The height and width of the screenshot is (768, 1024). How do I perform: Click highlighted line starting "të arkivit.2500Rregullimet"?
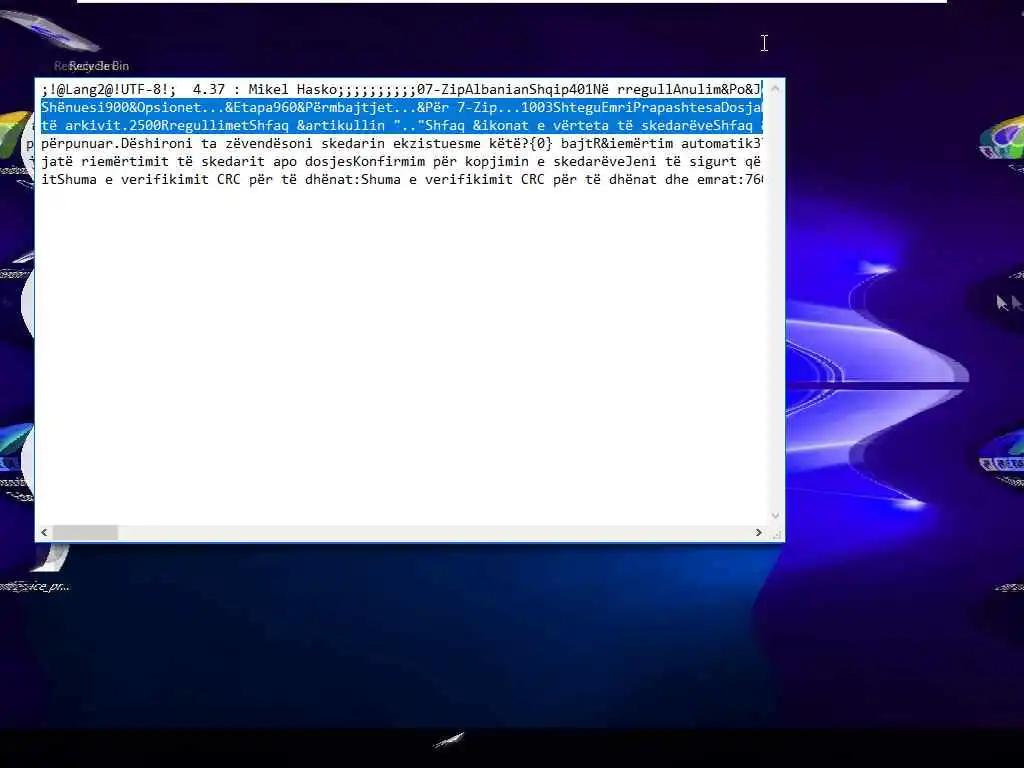click(402, 125)
